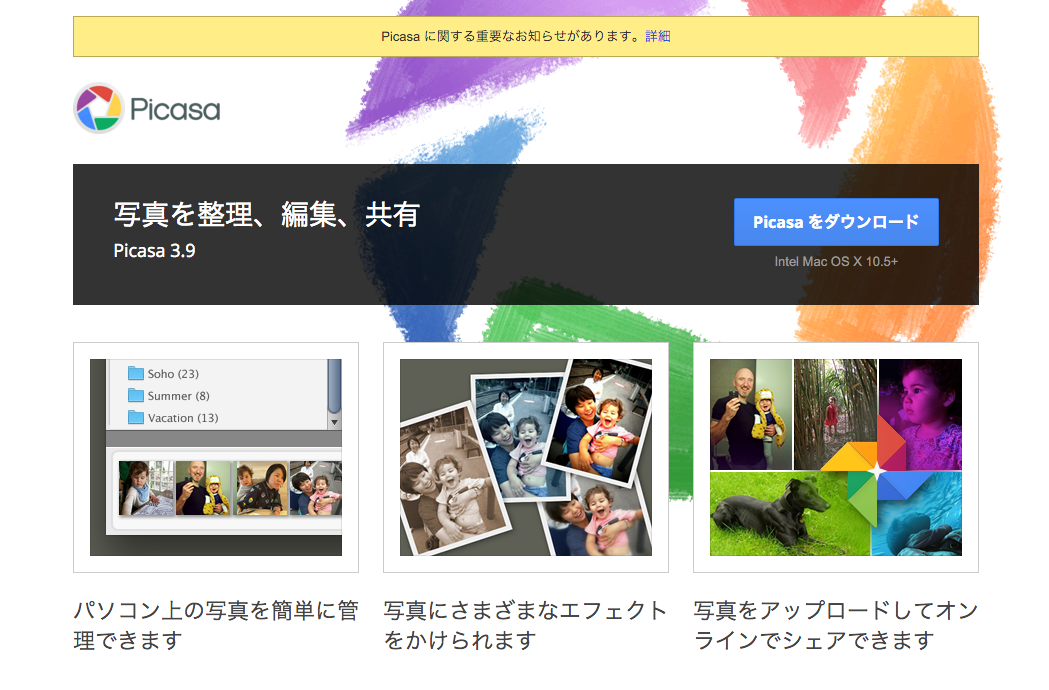Click the 写真を整理、編集、共有 headline
Screen dimensions: 1049x690
(266, 215)
